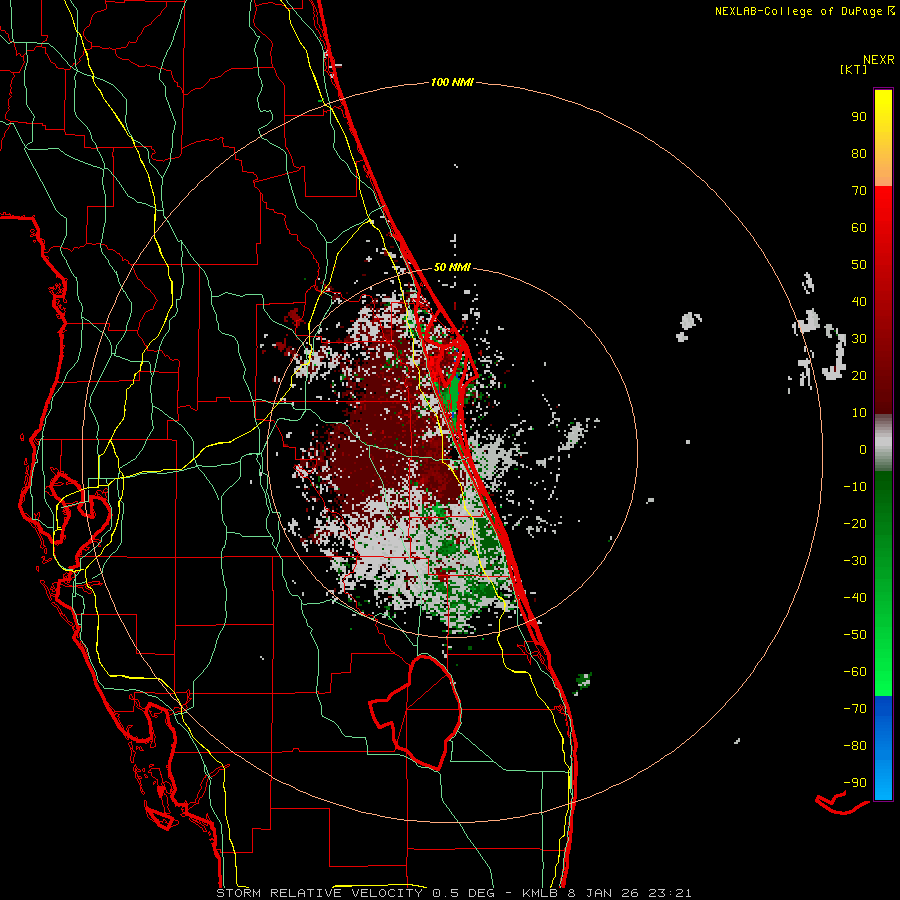Click the NEXR label above the color scale
The height and width of the screenshot is (900, 900).
click(x=879, y=60)
